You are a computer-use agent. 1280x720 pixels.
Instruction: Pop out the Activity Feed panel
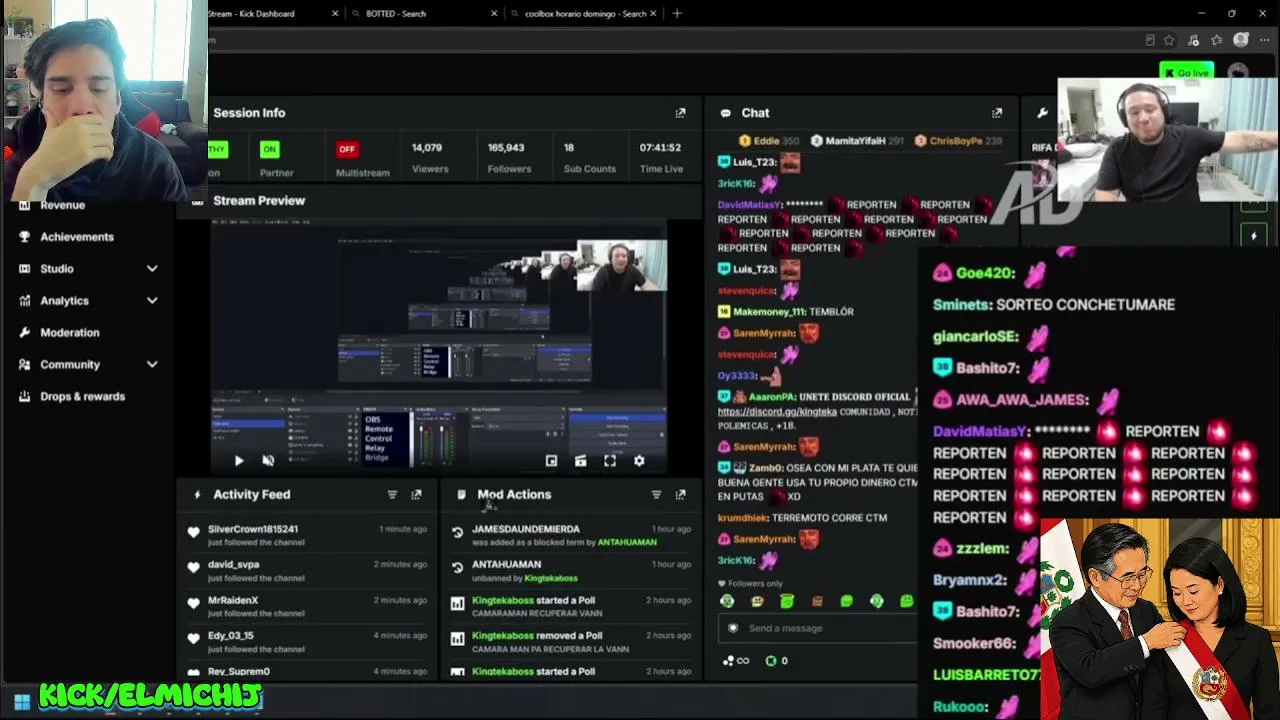click(416, 494)
